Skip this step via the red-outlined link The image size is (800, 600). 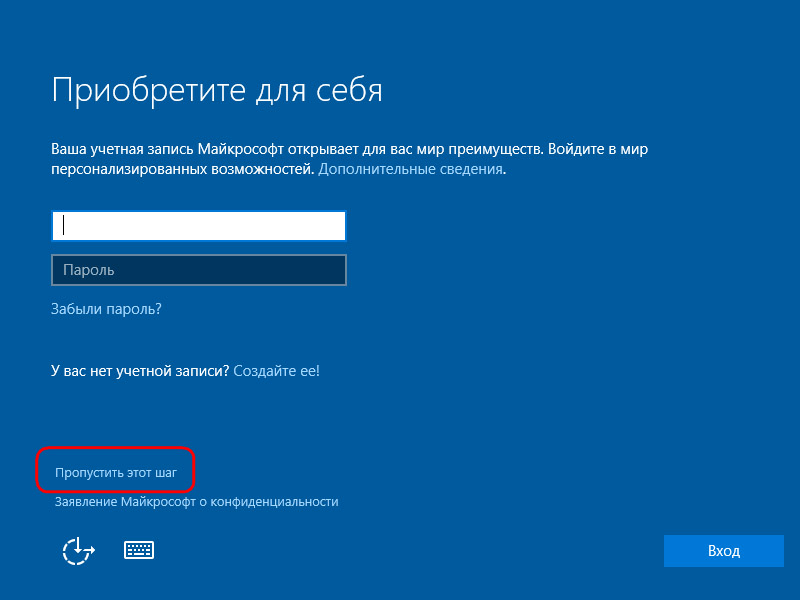[116, 472]
